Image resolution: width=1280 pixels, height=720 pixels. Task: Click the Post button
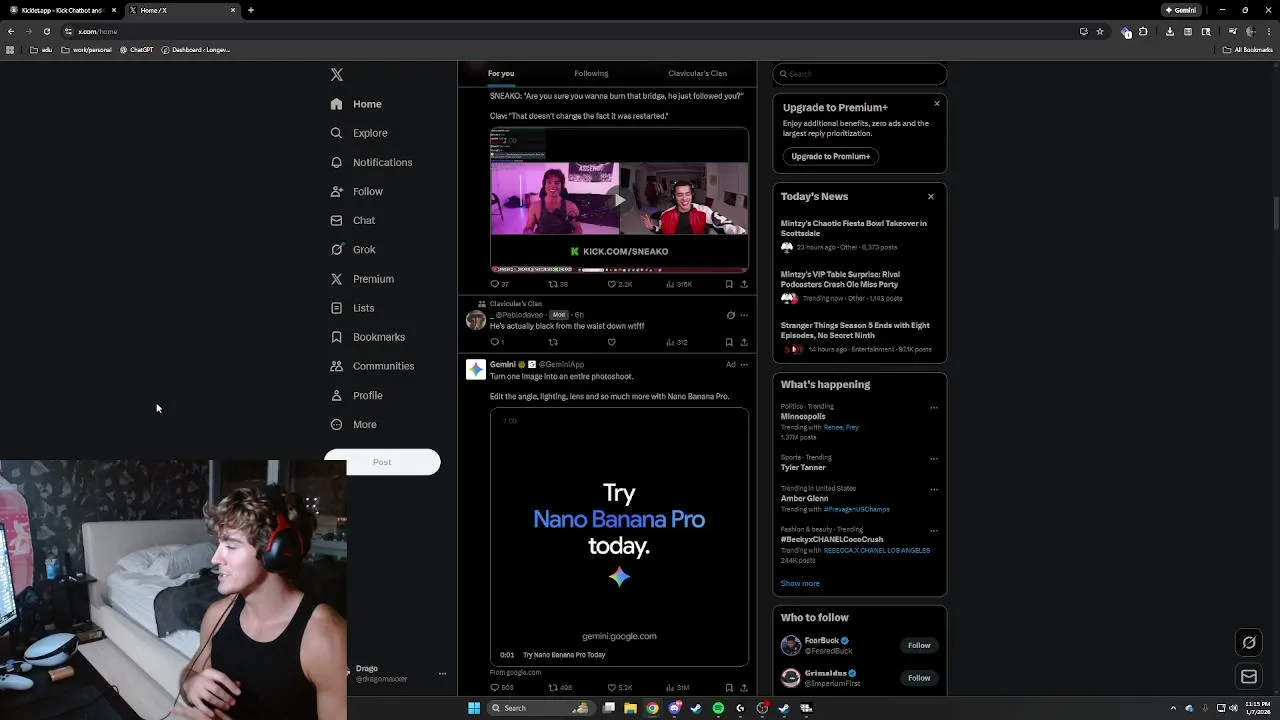click(382, 462)
